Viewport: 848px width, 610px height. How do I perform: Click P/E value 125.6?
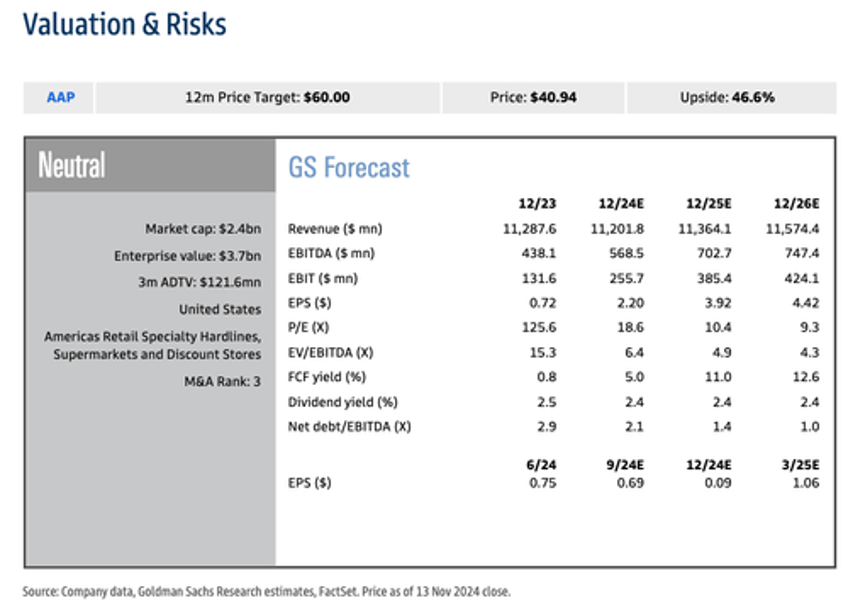[x=539, y=327]
